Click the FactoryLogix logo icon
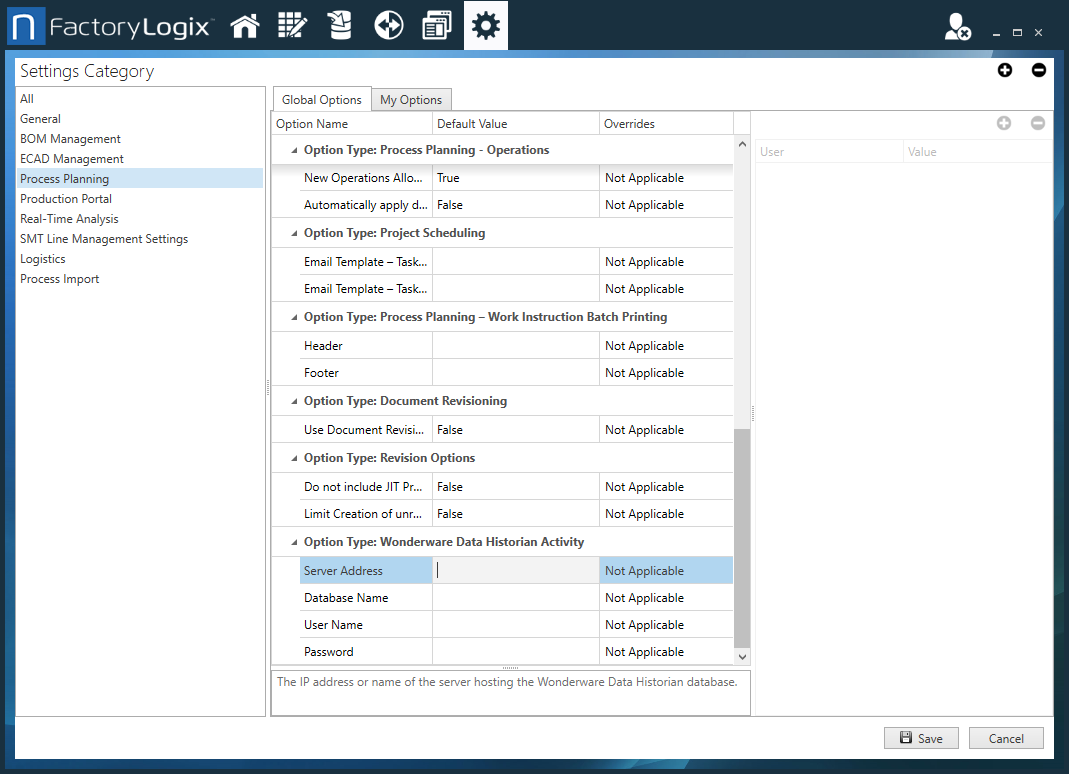The image size is (1069, 774). pos(27,24)
